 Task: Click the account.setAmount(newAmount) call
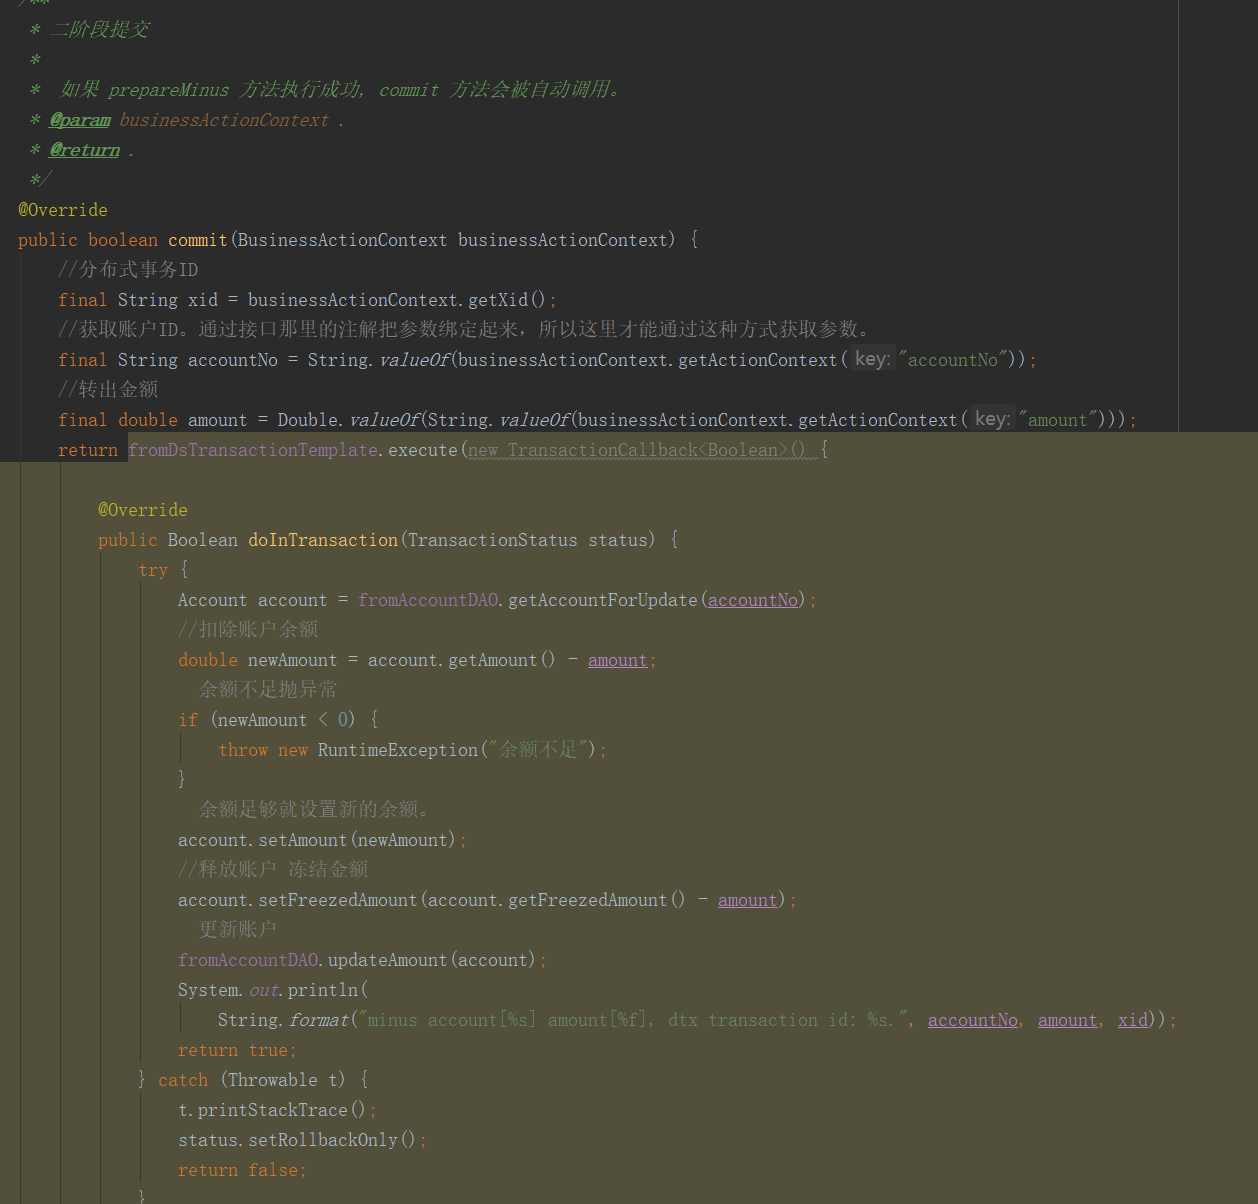pos(317,840)
